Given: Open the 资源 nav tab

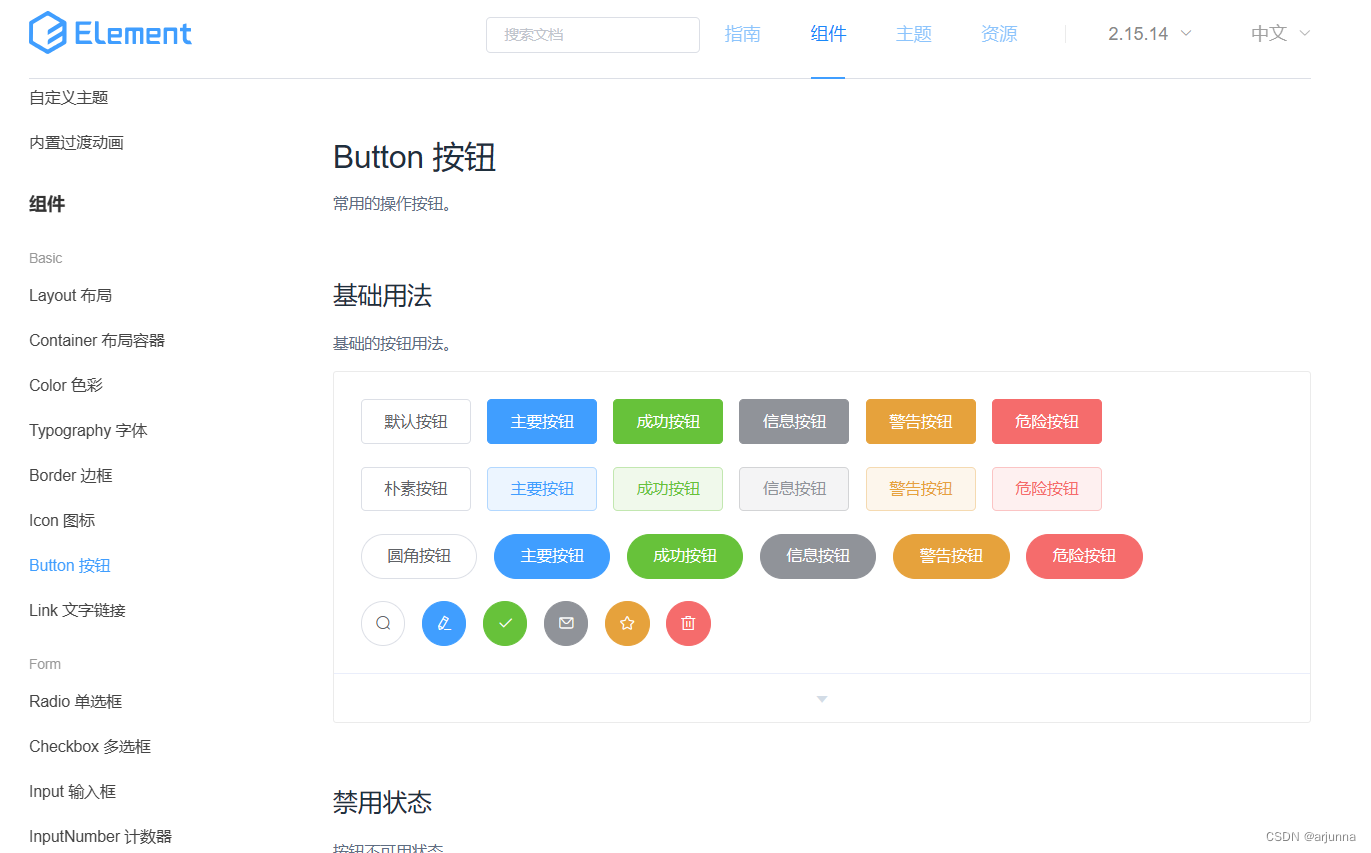Looking at the screenshot, I should point(999,34).
